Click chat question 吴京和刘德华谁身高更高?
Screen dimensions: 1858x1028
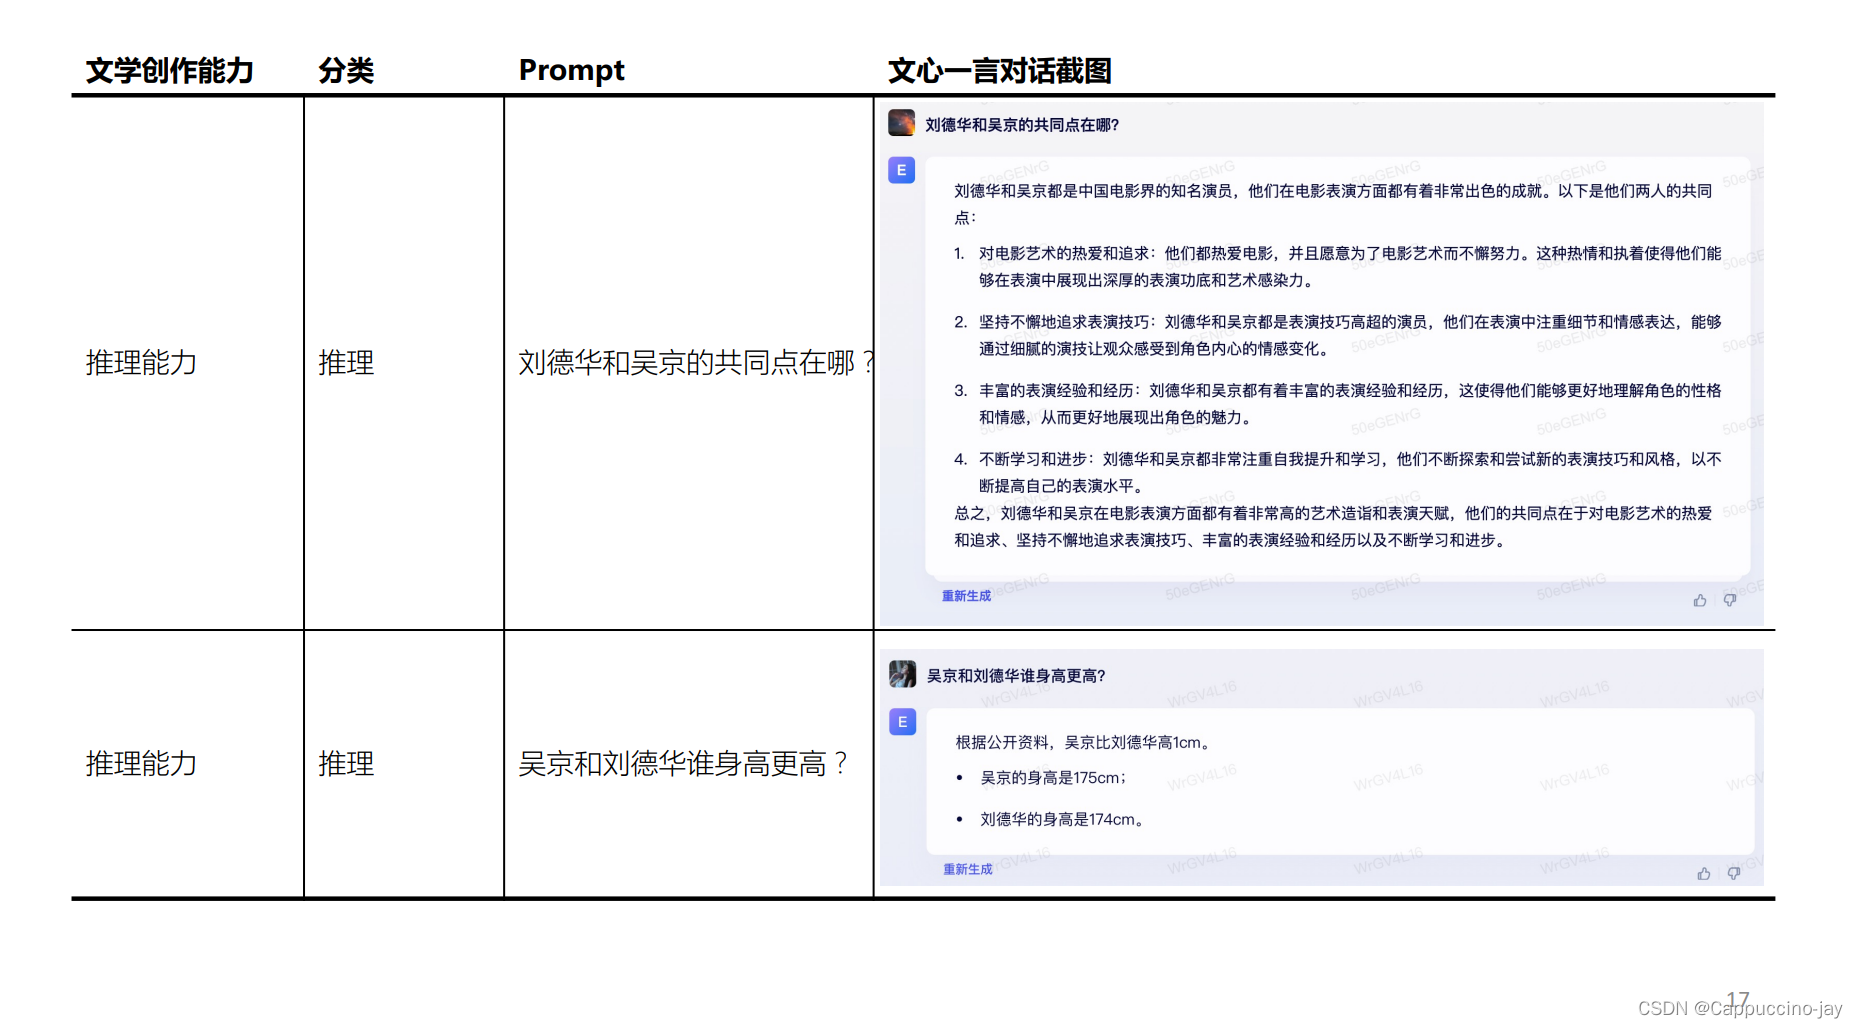tap(1016, 676)
